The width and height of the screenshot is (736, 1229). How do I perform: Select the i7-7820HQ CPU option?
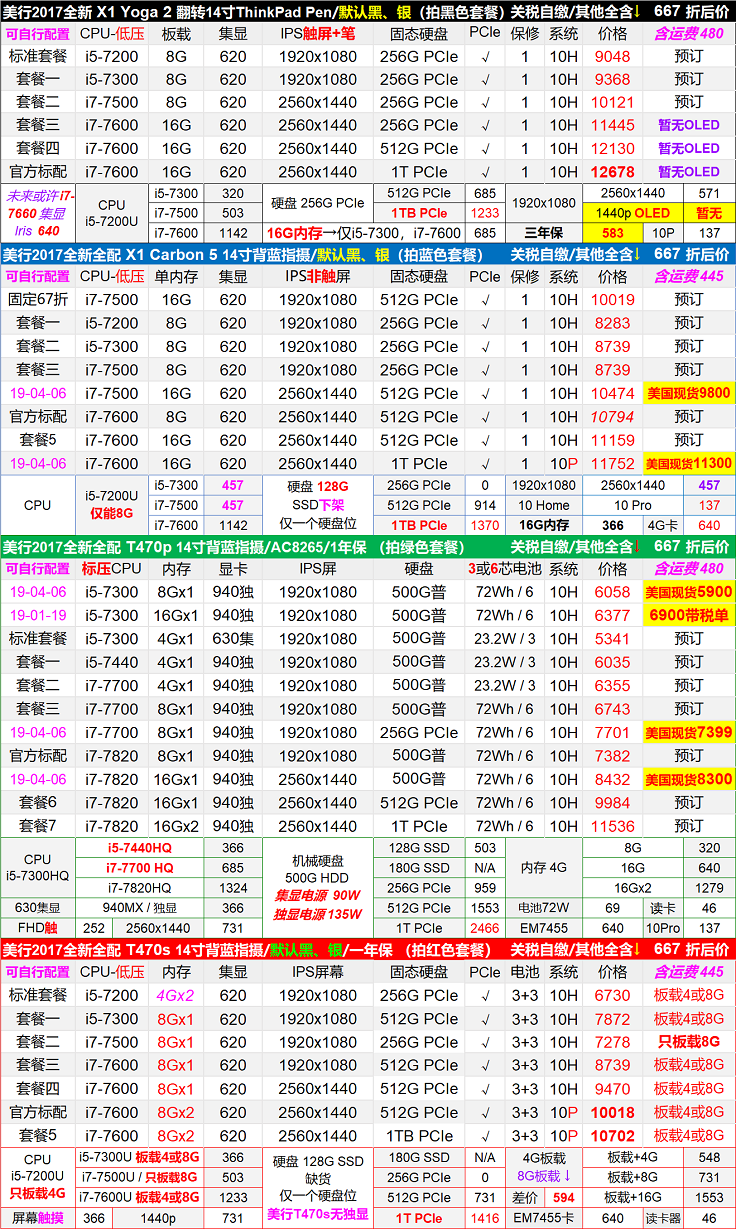click(140, 888)
